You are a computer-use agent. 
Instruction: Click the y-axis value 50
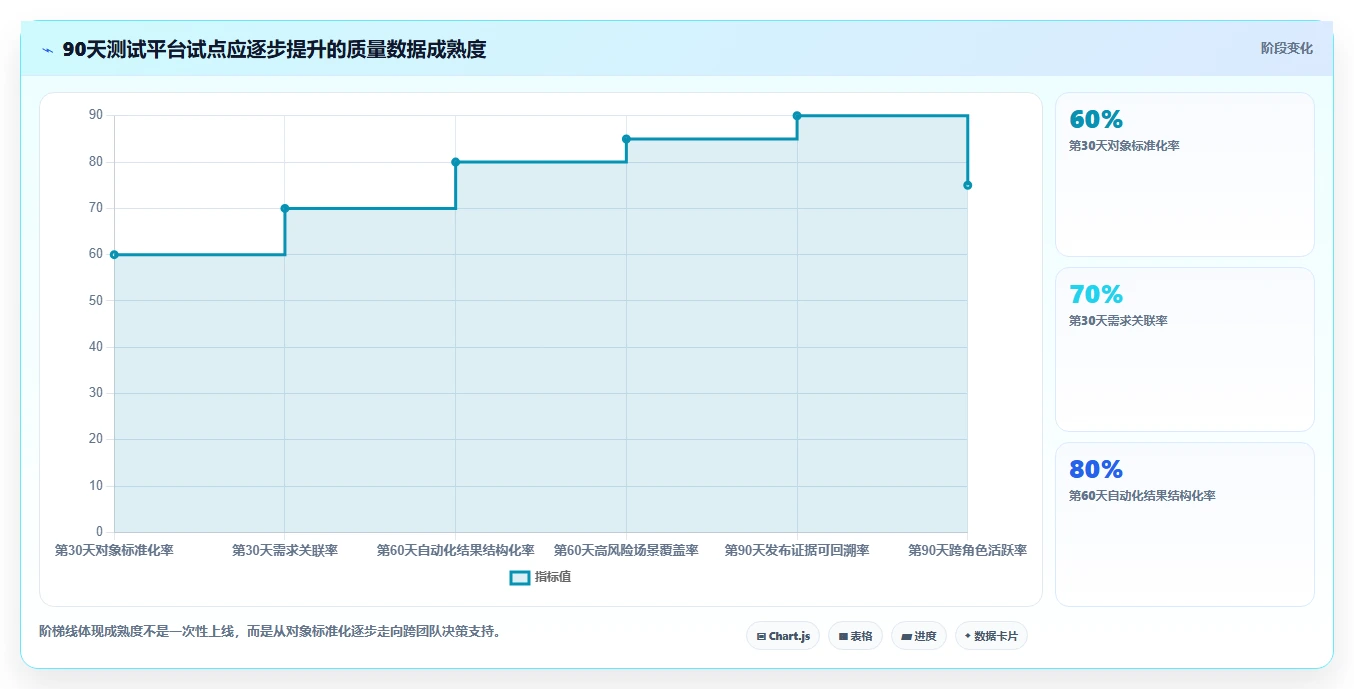tap(96, 300)
